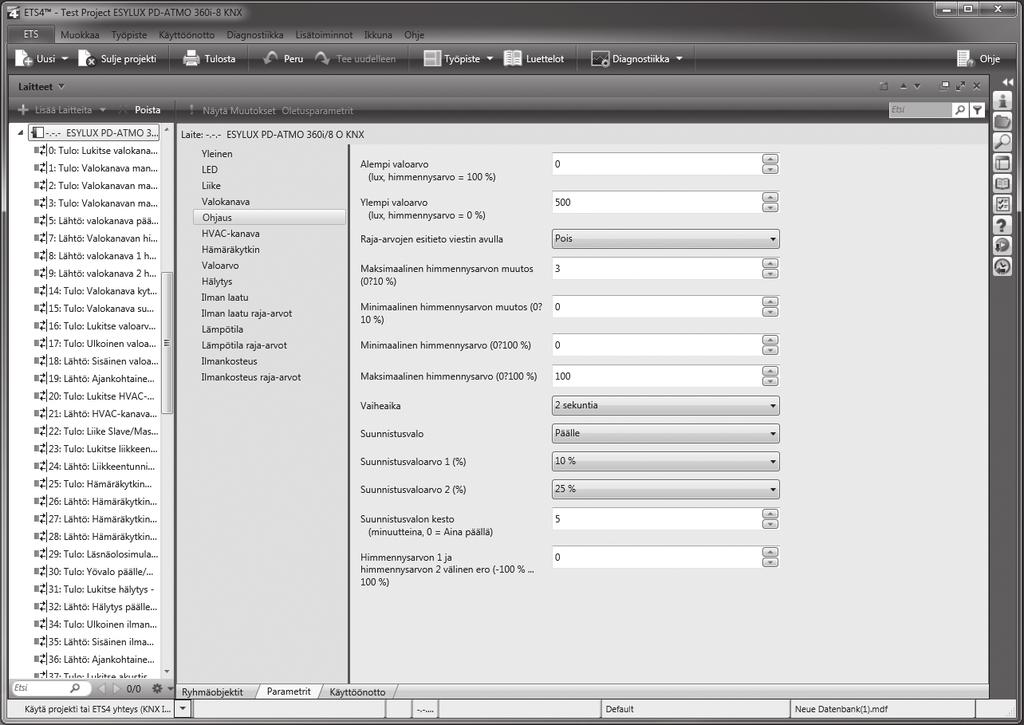Select tree item 32: Lähtö: Hälytys päälle
The image size is (1024, 725).
click(x=96, y=606)
